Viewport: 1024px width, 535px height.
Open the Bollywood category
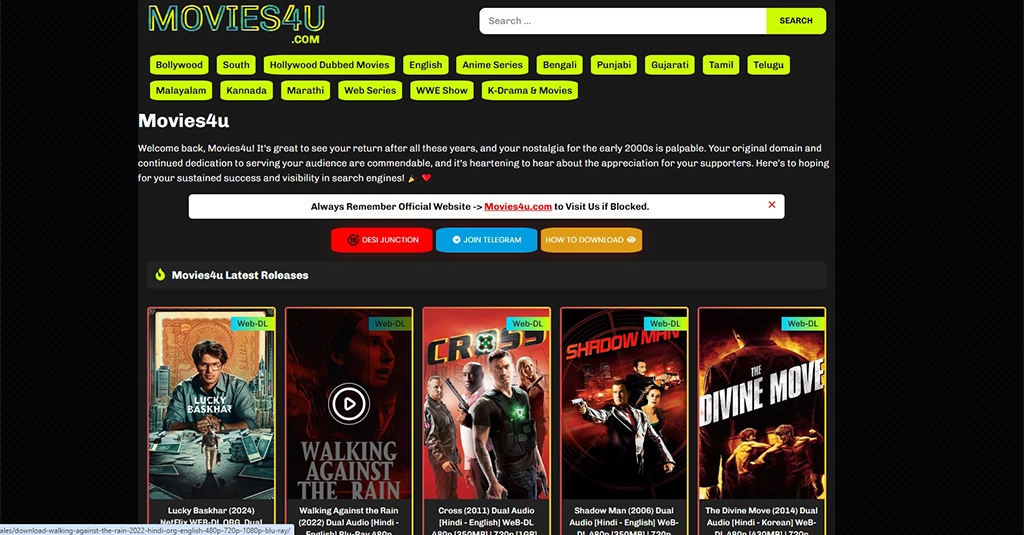click(179, 65)
